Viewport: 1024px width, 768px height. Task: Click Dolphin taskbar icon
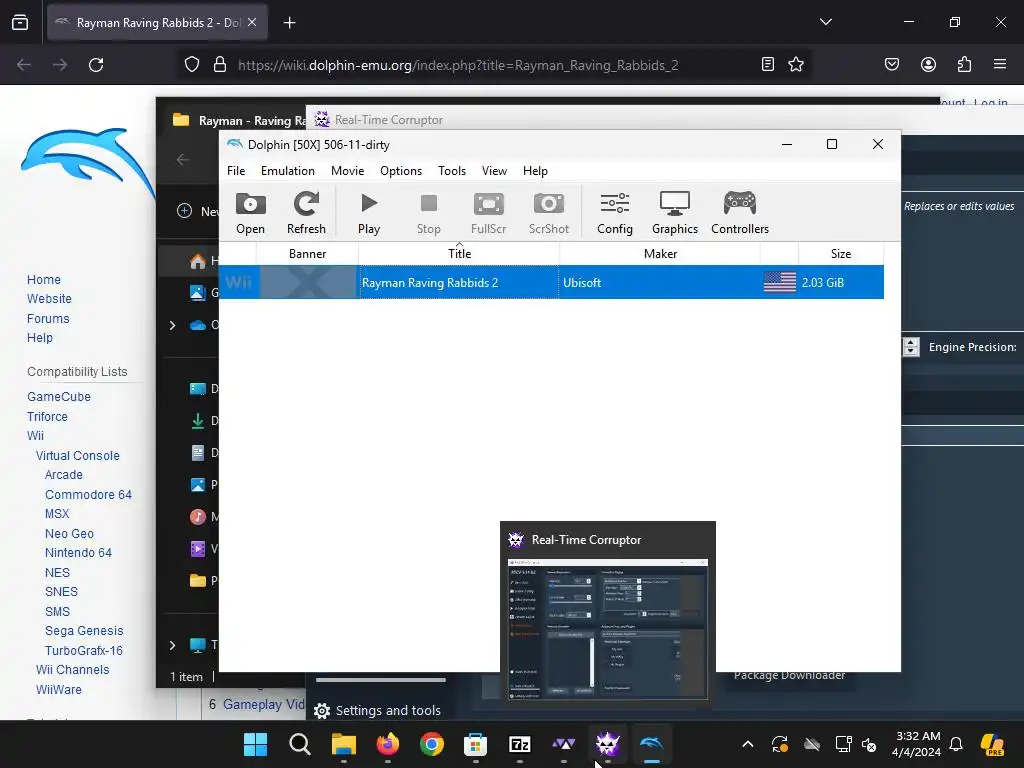point(652,744)
